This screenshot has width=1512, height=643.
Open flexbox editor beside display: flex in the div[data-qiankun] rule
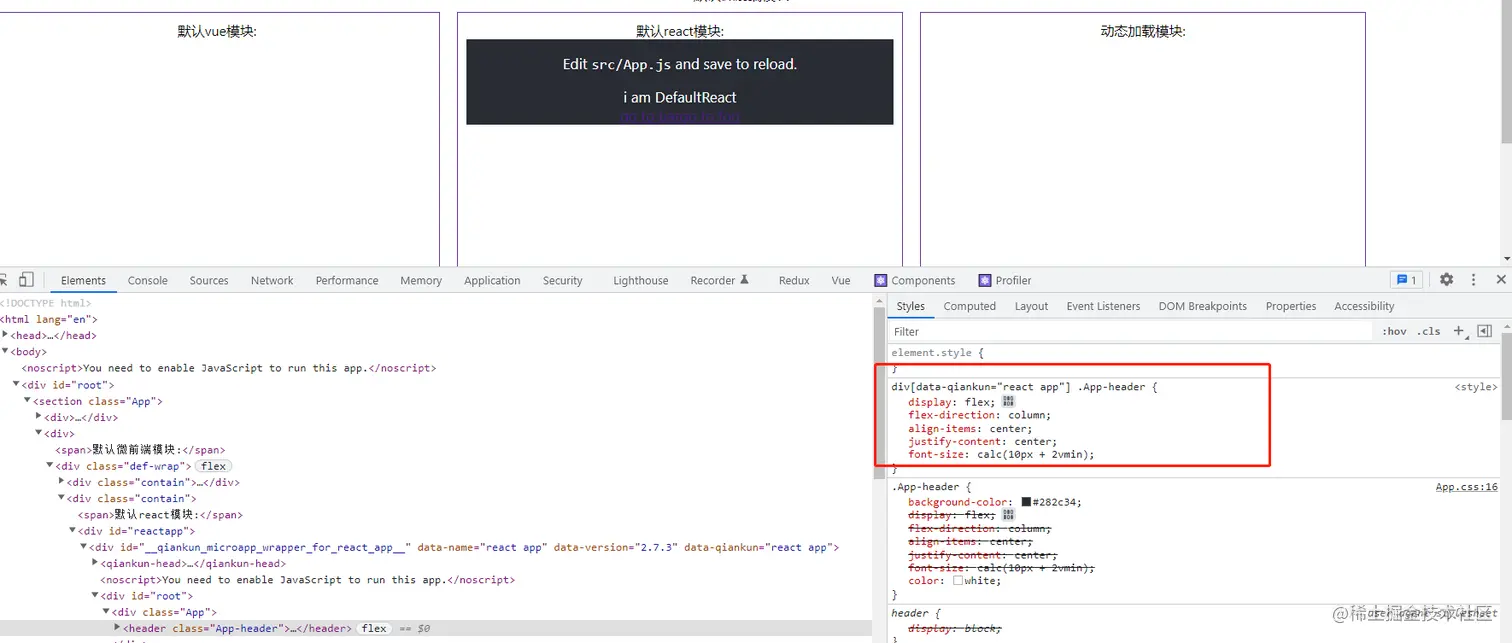(x=1008, y=401)
